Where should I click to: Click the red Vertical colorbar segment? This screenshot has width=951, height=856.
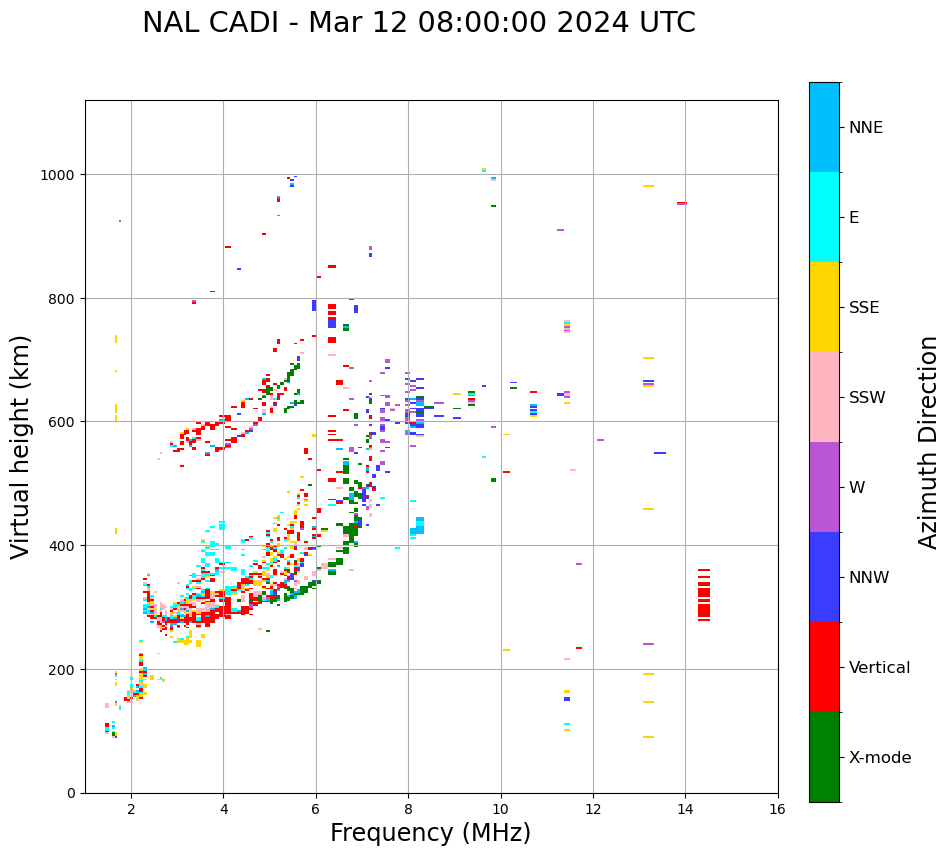point(824,667)
